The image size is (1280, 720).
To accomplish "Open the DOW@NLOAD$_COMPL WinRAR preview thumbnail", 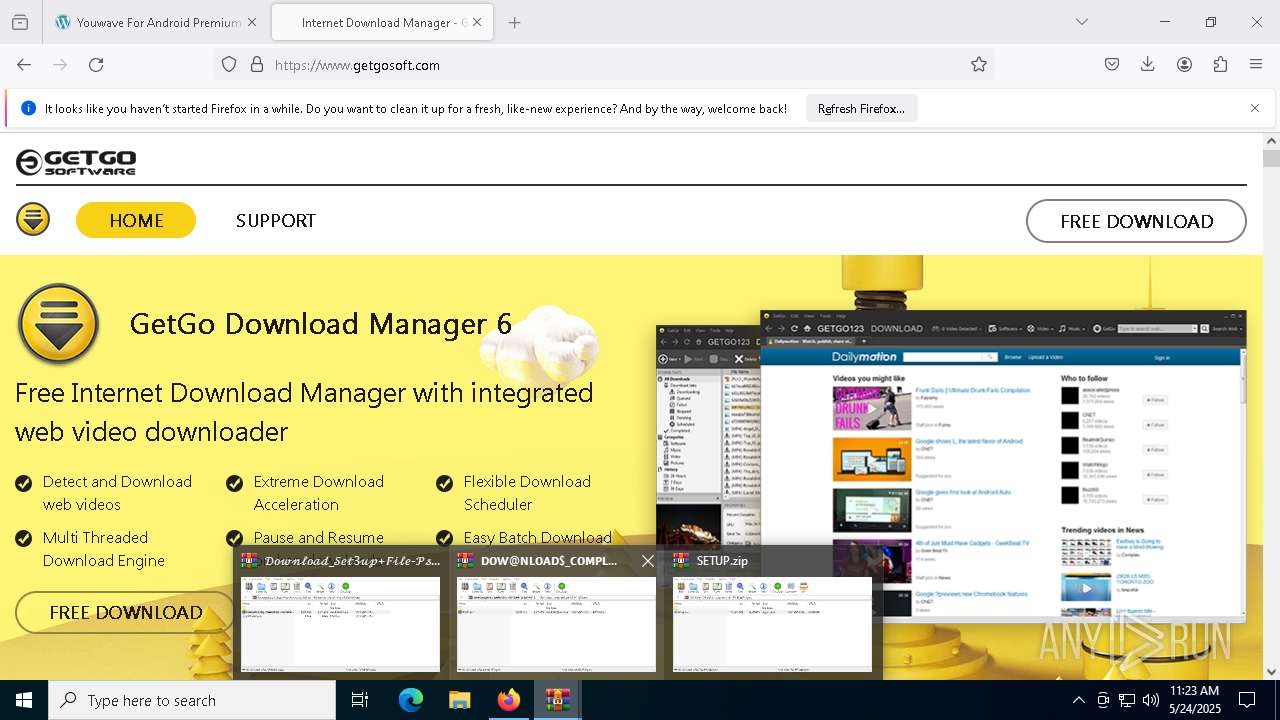I will (x=556, y=624).
